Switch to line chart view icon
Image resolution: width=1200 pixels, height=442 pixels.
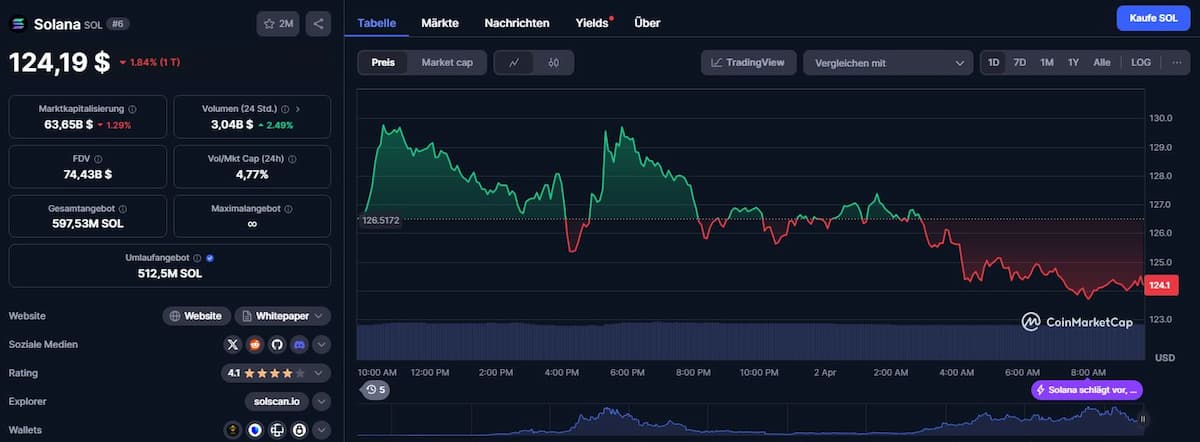click(514, 62)
